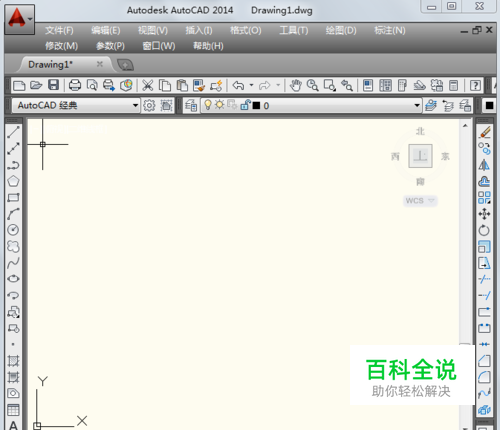Switch to the Drawing1 file tab
Image resolution: width=500 pixels, height=430 pixels.
(x=50, y=64)
